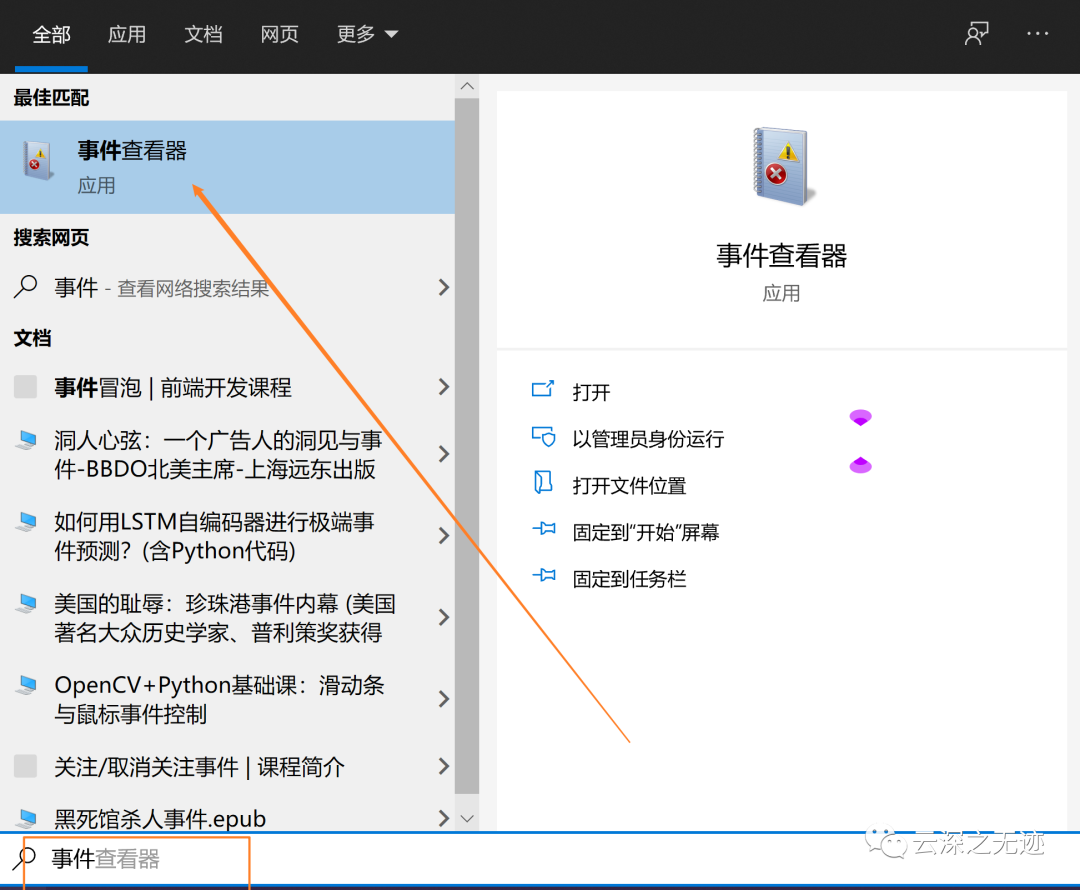The image size is (1080, 890).
Task: Click the 以管理员身份运行 shield icon
Action: tap(544, 438)
